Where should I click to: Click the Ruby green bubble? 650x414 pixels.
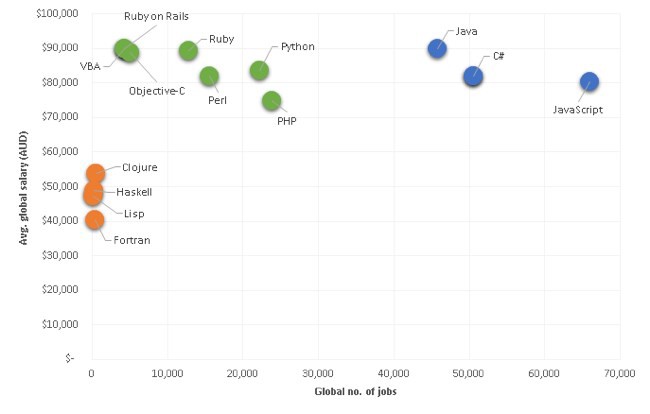tap(188, 51)
